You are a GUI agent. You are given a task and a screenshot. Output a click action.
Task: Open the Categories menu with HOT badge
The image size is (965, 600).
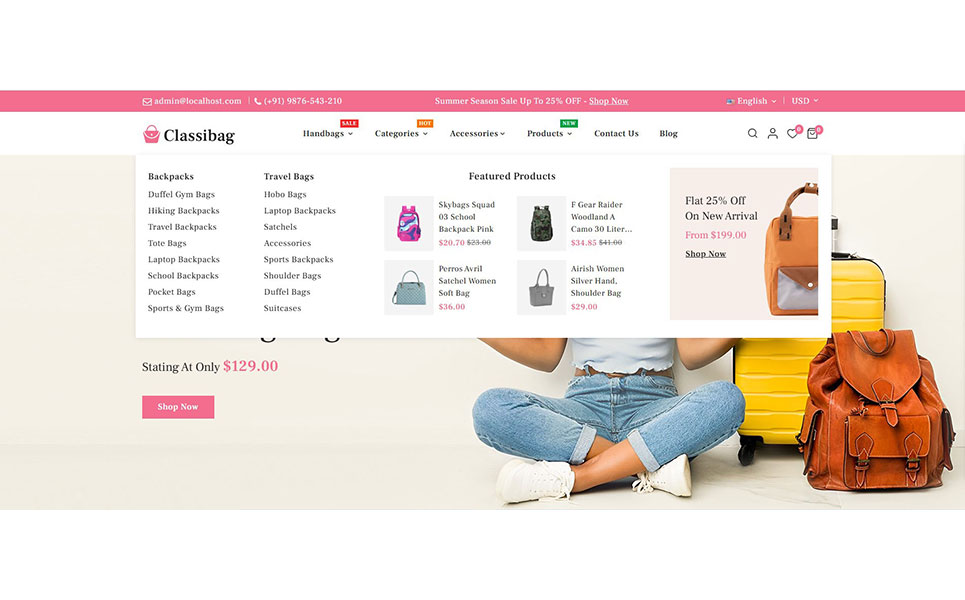coord(401,134)
